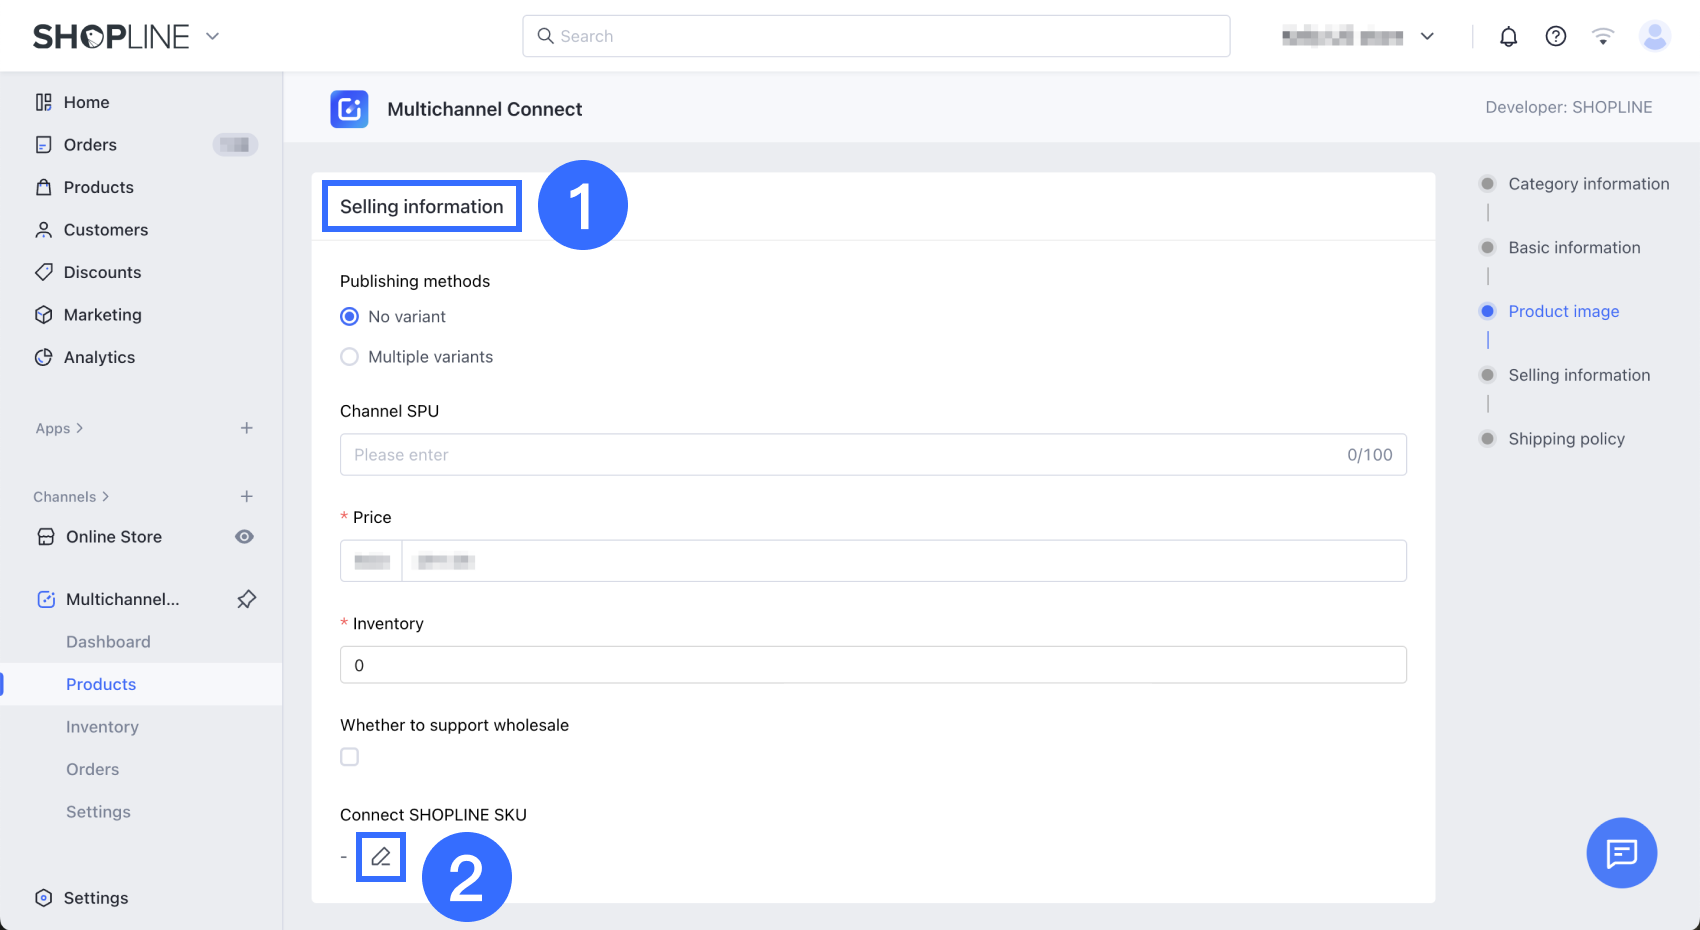This screenshot has height=930, width=1700.
Task: Jump to Category information section
Action: tap(1588, 184)
